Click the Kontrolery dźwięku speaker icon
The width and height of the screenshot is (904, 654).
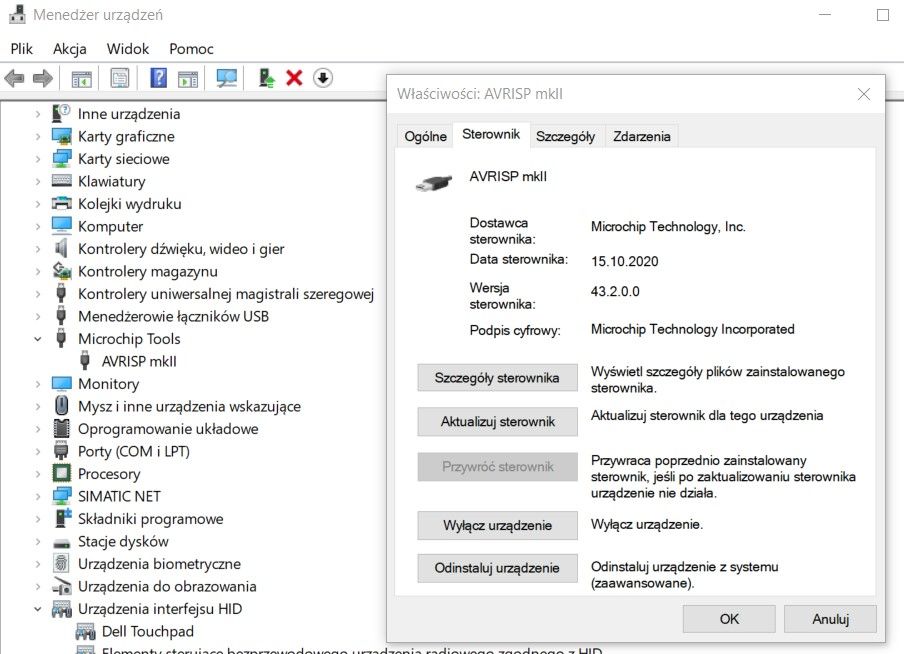(61, 249)
